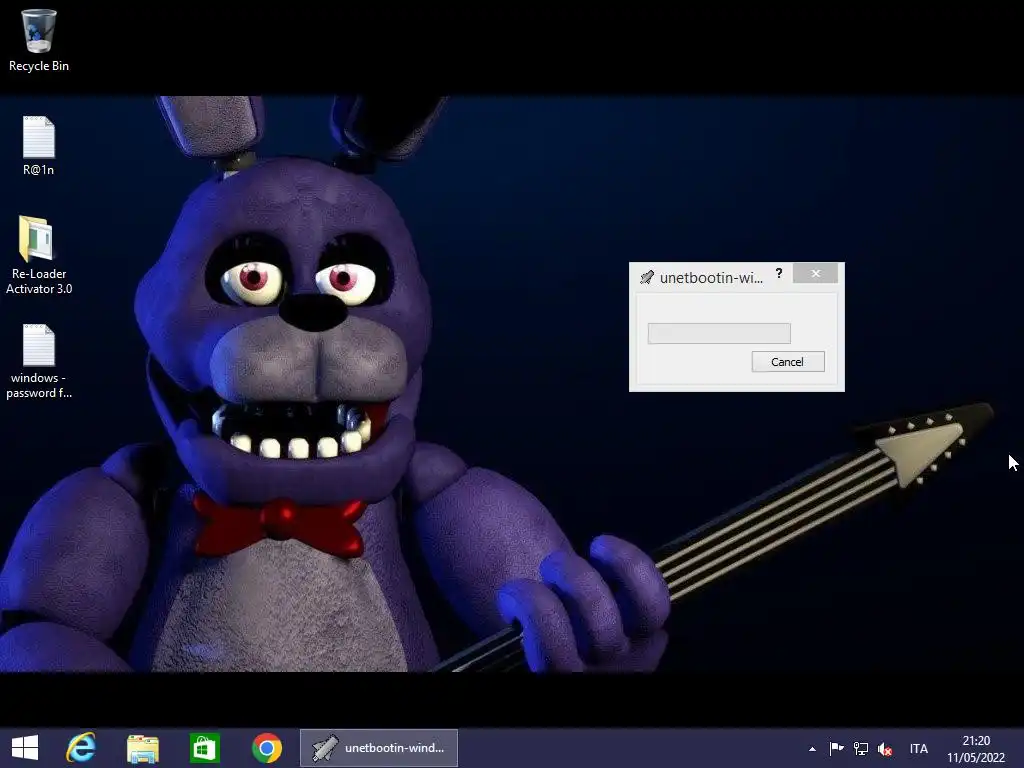Launch Internet Explorer from taskbar

click(81, 748)
